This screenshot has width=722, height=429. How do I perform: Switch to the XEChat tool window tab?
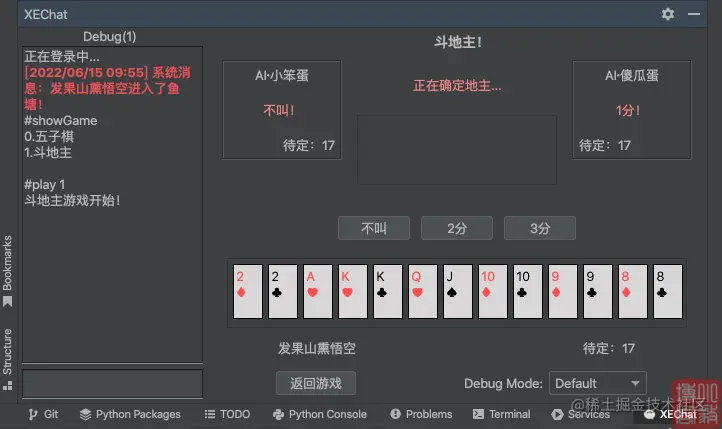pyautogui.click(x=670, y=414)
